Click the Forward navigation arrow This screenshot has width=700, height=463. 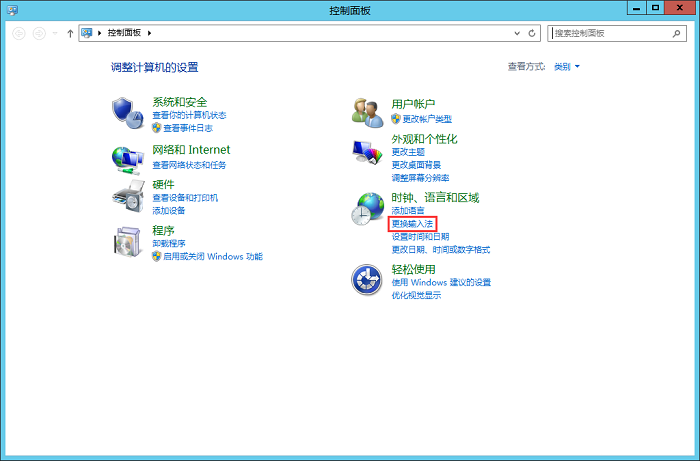tap(39, 33)
